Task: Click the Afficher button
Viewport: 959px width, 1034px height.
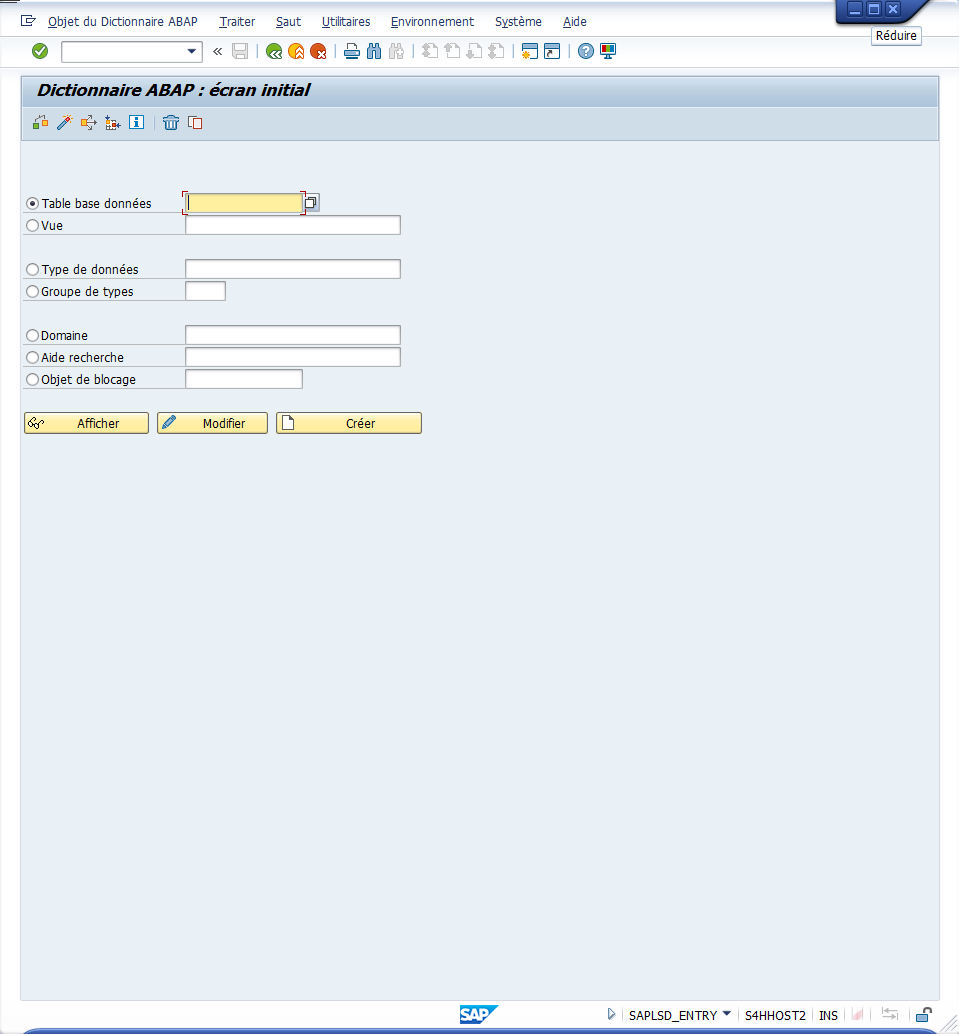Action: (x=86, y=423)
